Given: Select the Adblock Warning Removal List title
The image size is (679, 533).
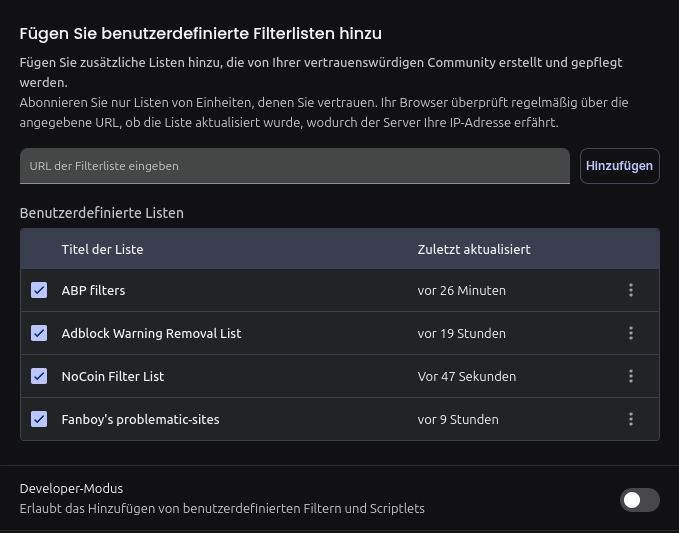Looking at the screenshot, I should [151, 333].
